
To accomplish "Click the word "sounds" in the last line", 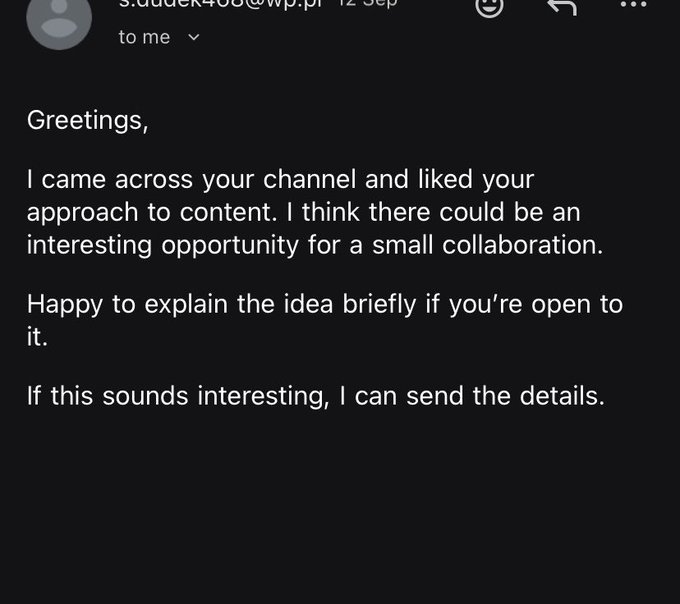I will point(145,396).
